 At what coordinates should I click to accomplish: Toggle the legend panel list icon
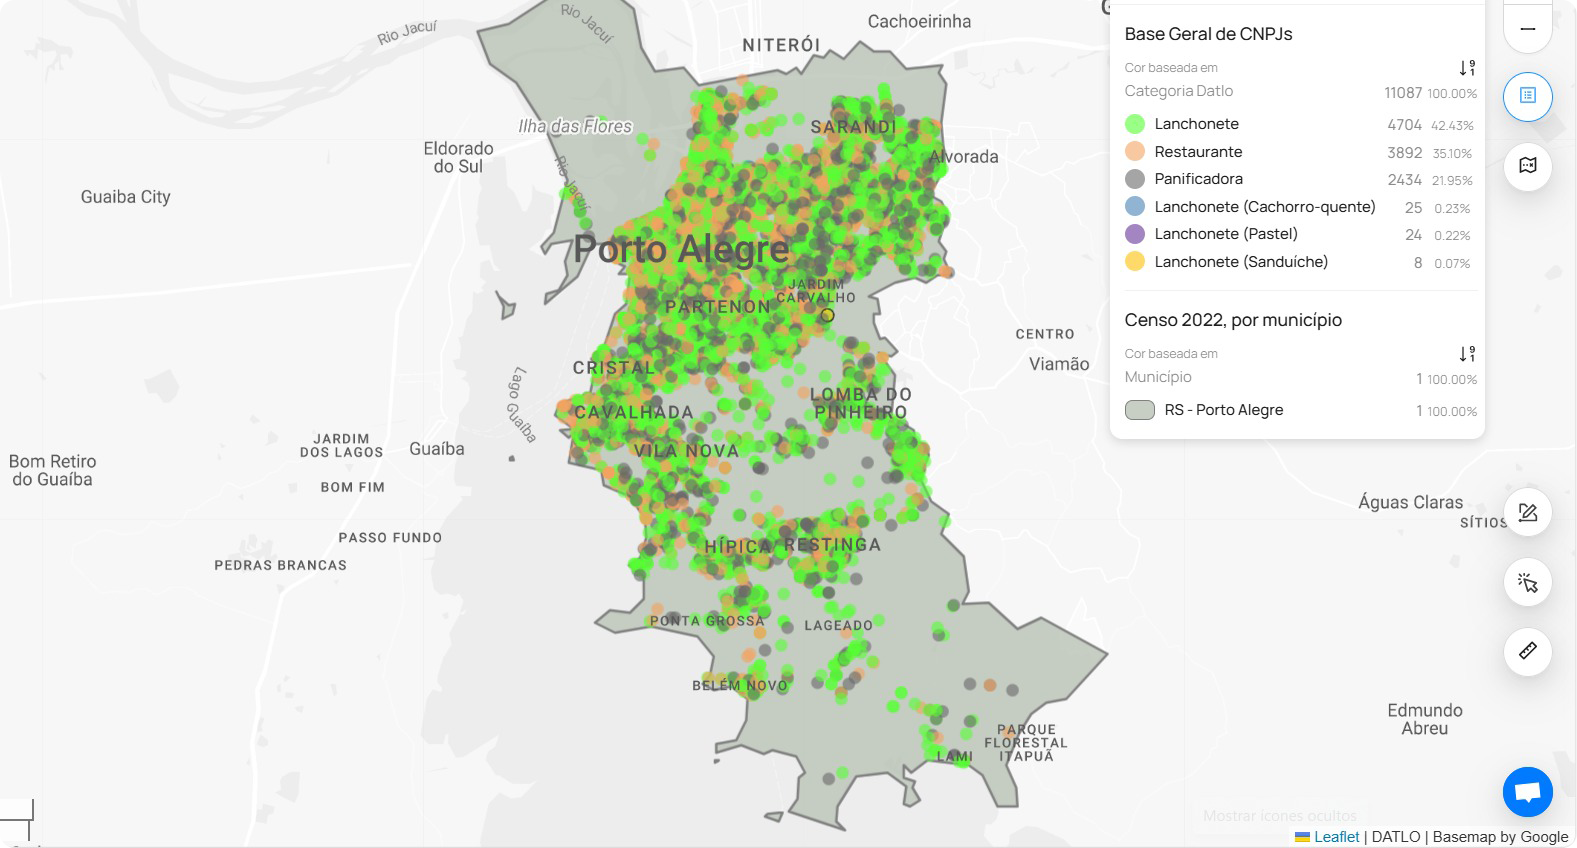click(1527, 96)
